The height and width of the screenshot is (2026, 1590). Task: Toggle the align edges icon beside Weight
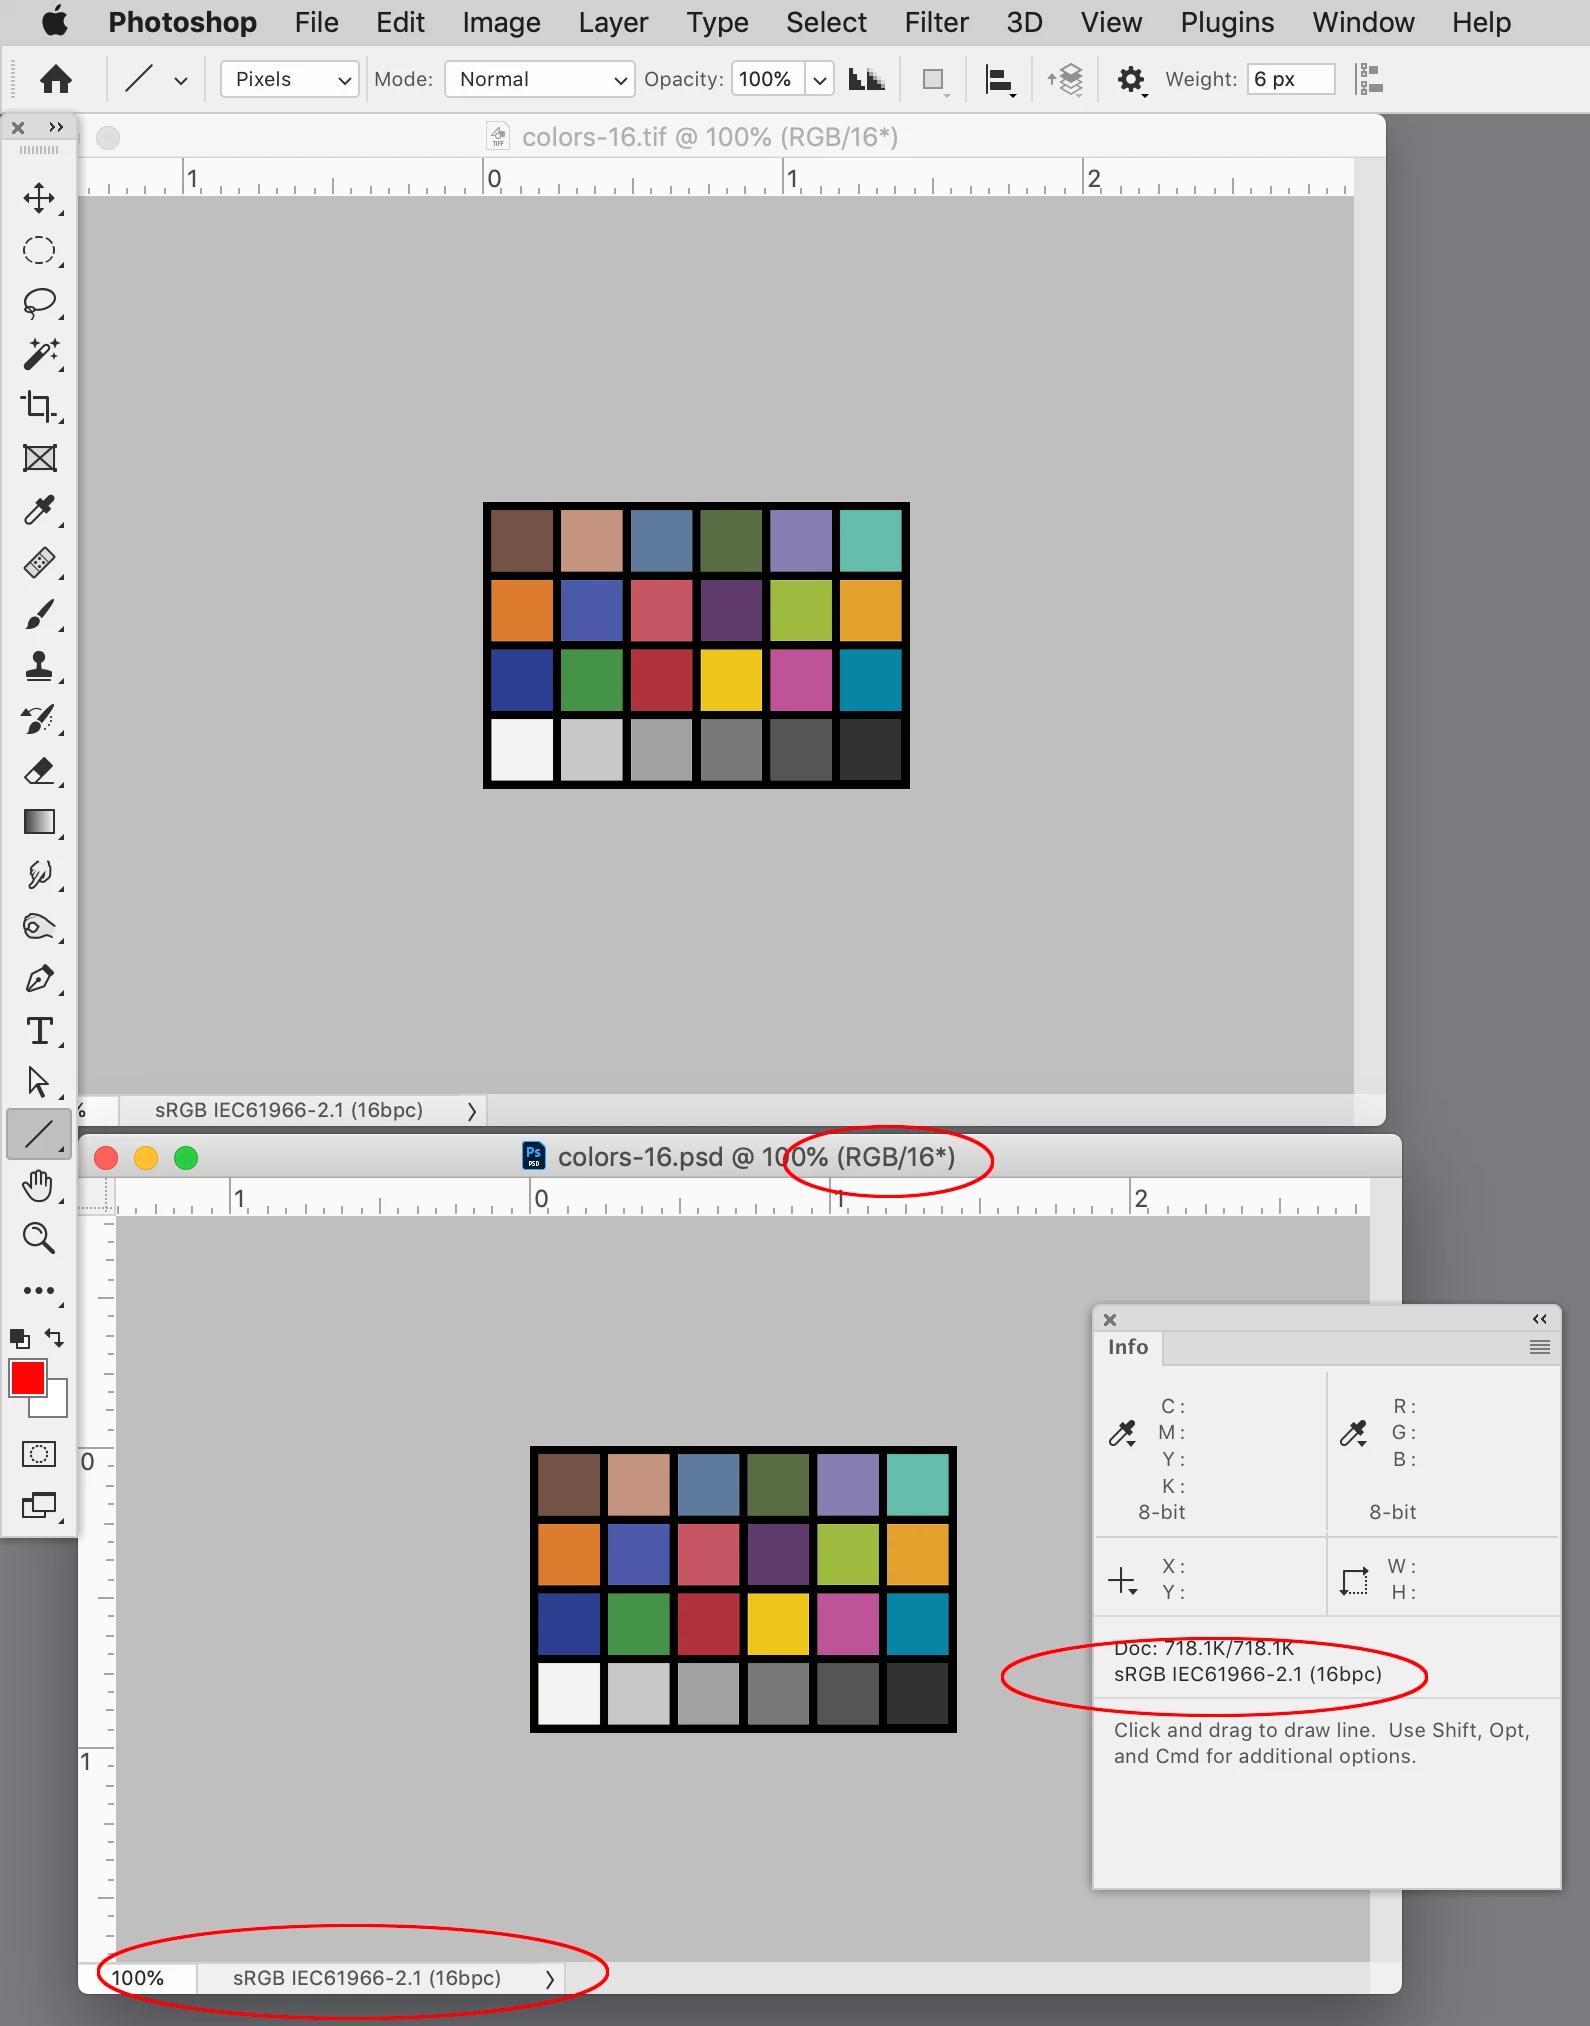(1370, 79)
